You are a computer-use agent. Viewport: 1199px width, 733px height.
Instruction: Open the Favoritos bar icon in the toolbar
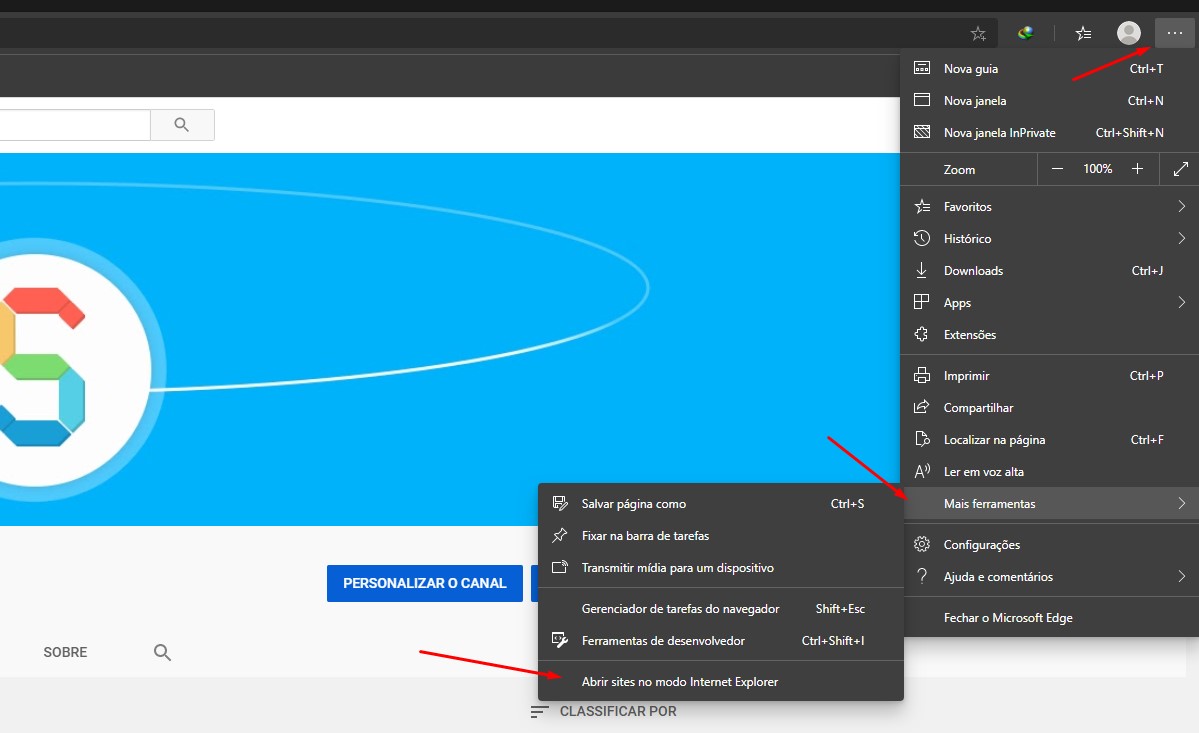coord(1082,33)
